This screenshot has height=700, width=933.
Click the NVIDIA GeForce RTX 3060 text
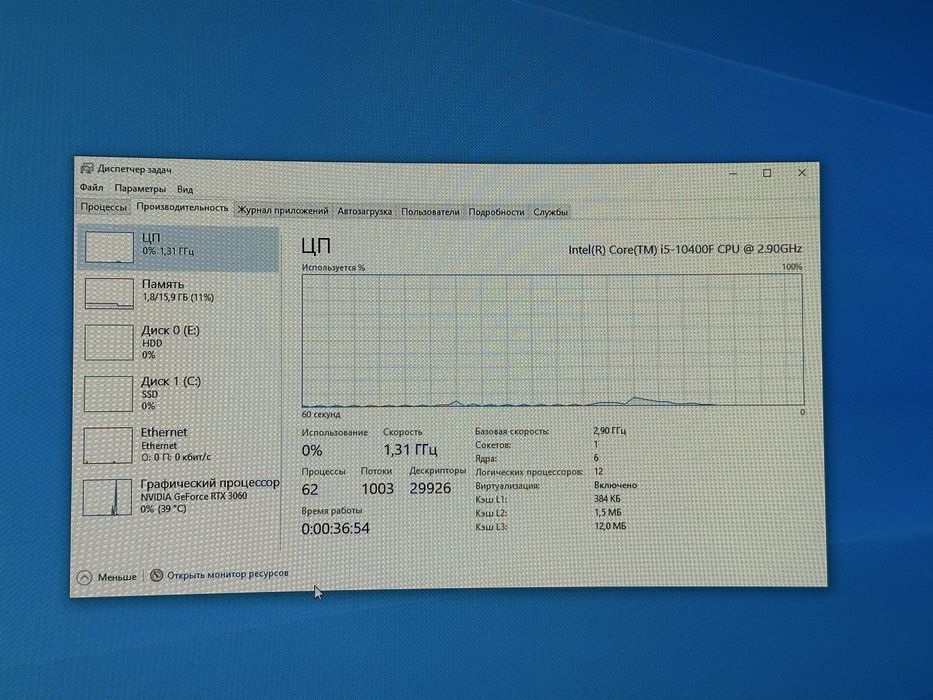[193, 496]
